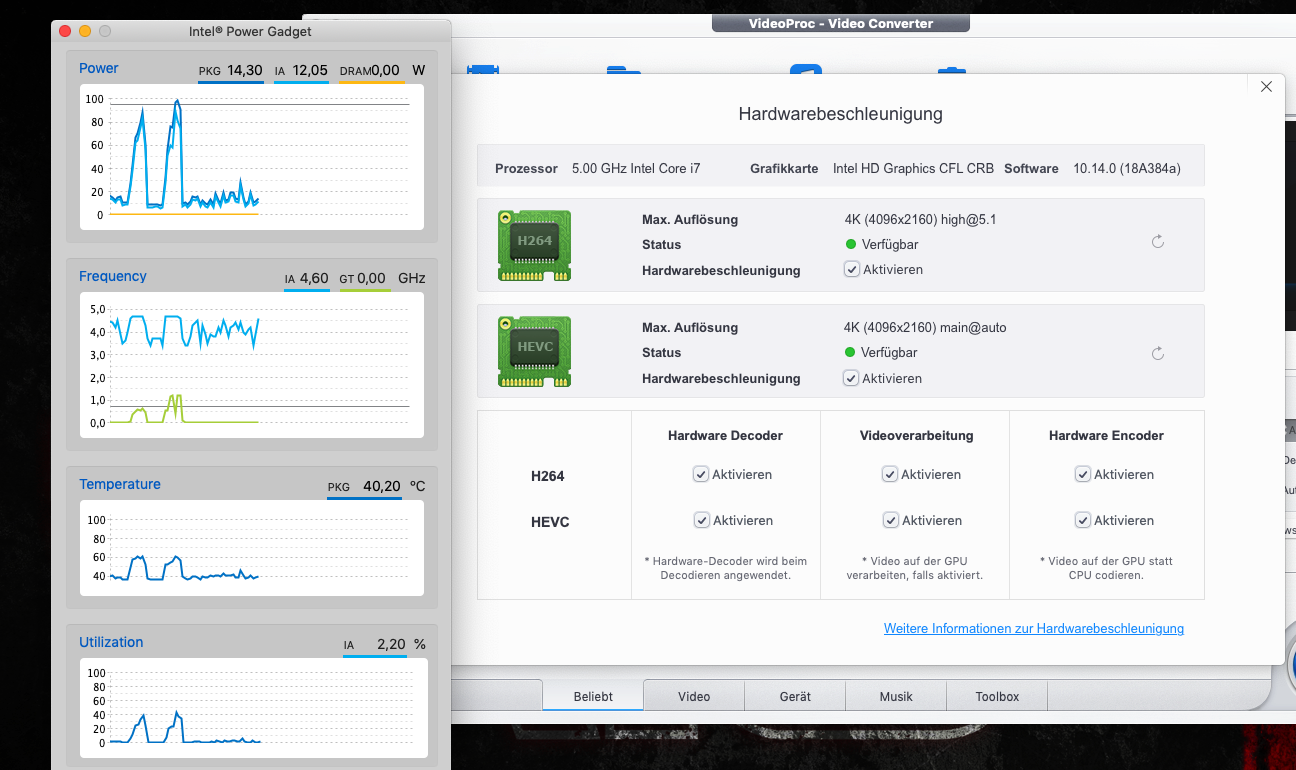
Task: Minimize the Intel Power Gadget window
Action: point(85,31)
